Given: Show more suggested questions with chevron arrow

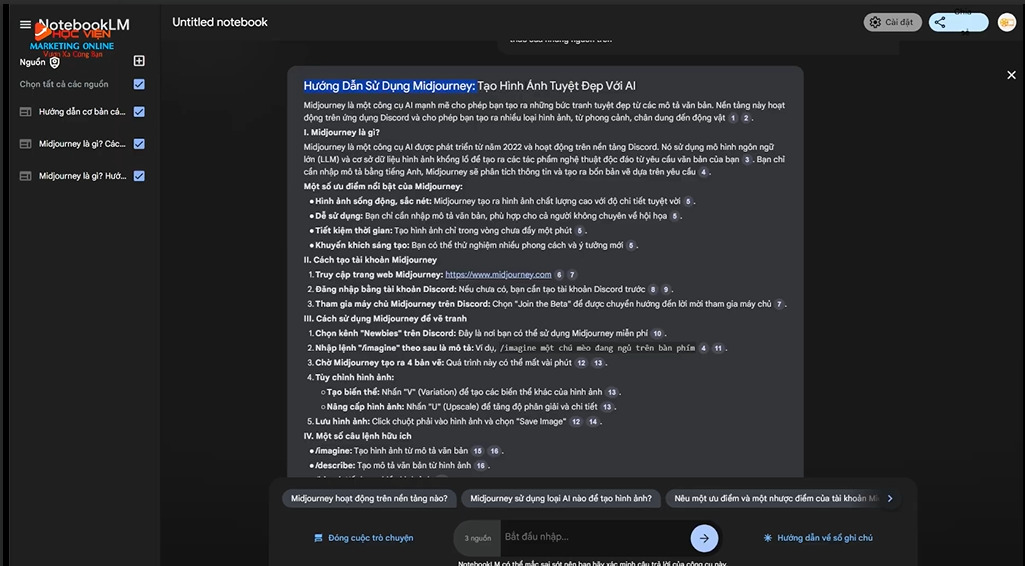Looking at the screenshot, I should [890, 498].
